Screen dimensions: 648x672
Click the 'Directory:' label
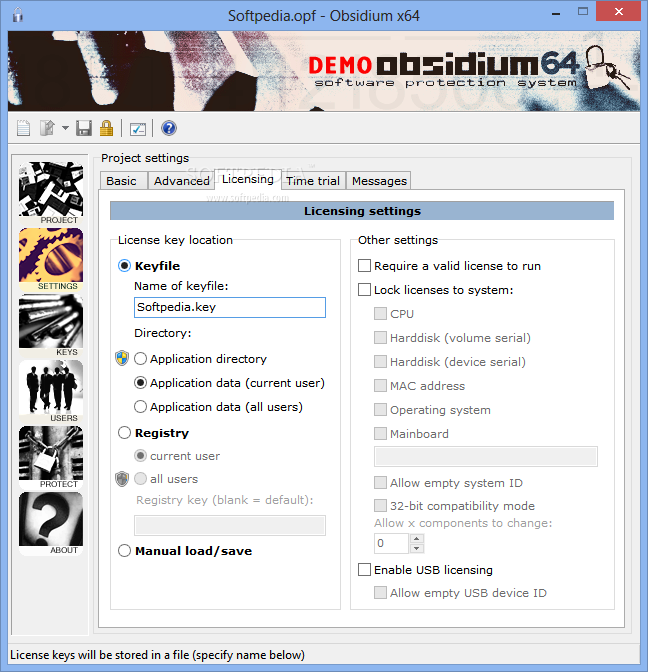pyautogui.click(x=162, y=333)
